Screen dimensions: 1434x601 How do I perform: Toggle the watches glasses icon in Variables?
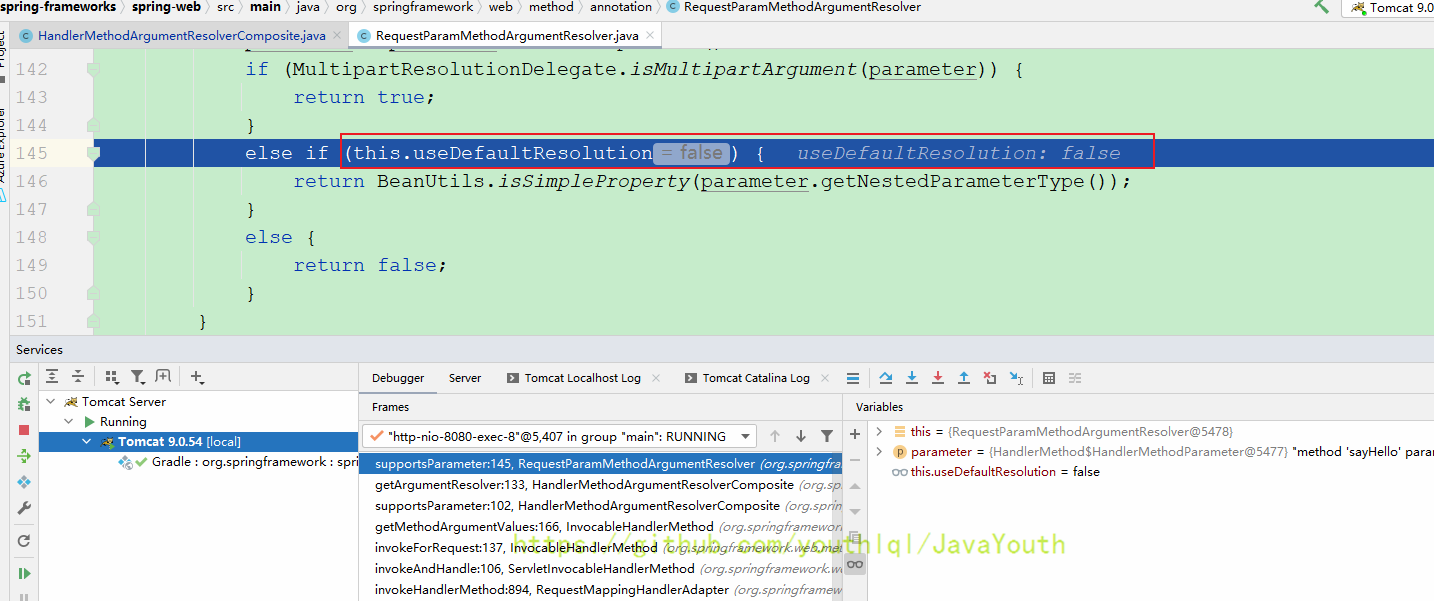tap(855, 564)
